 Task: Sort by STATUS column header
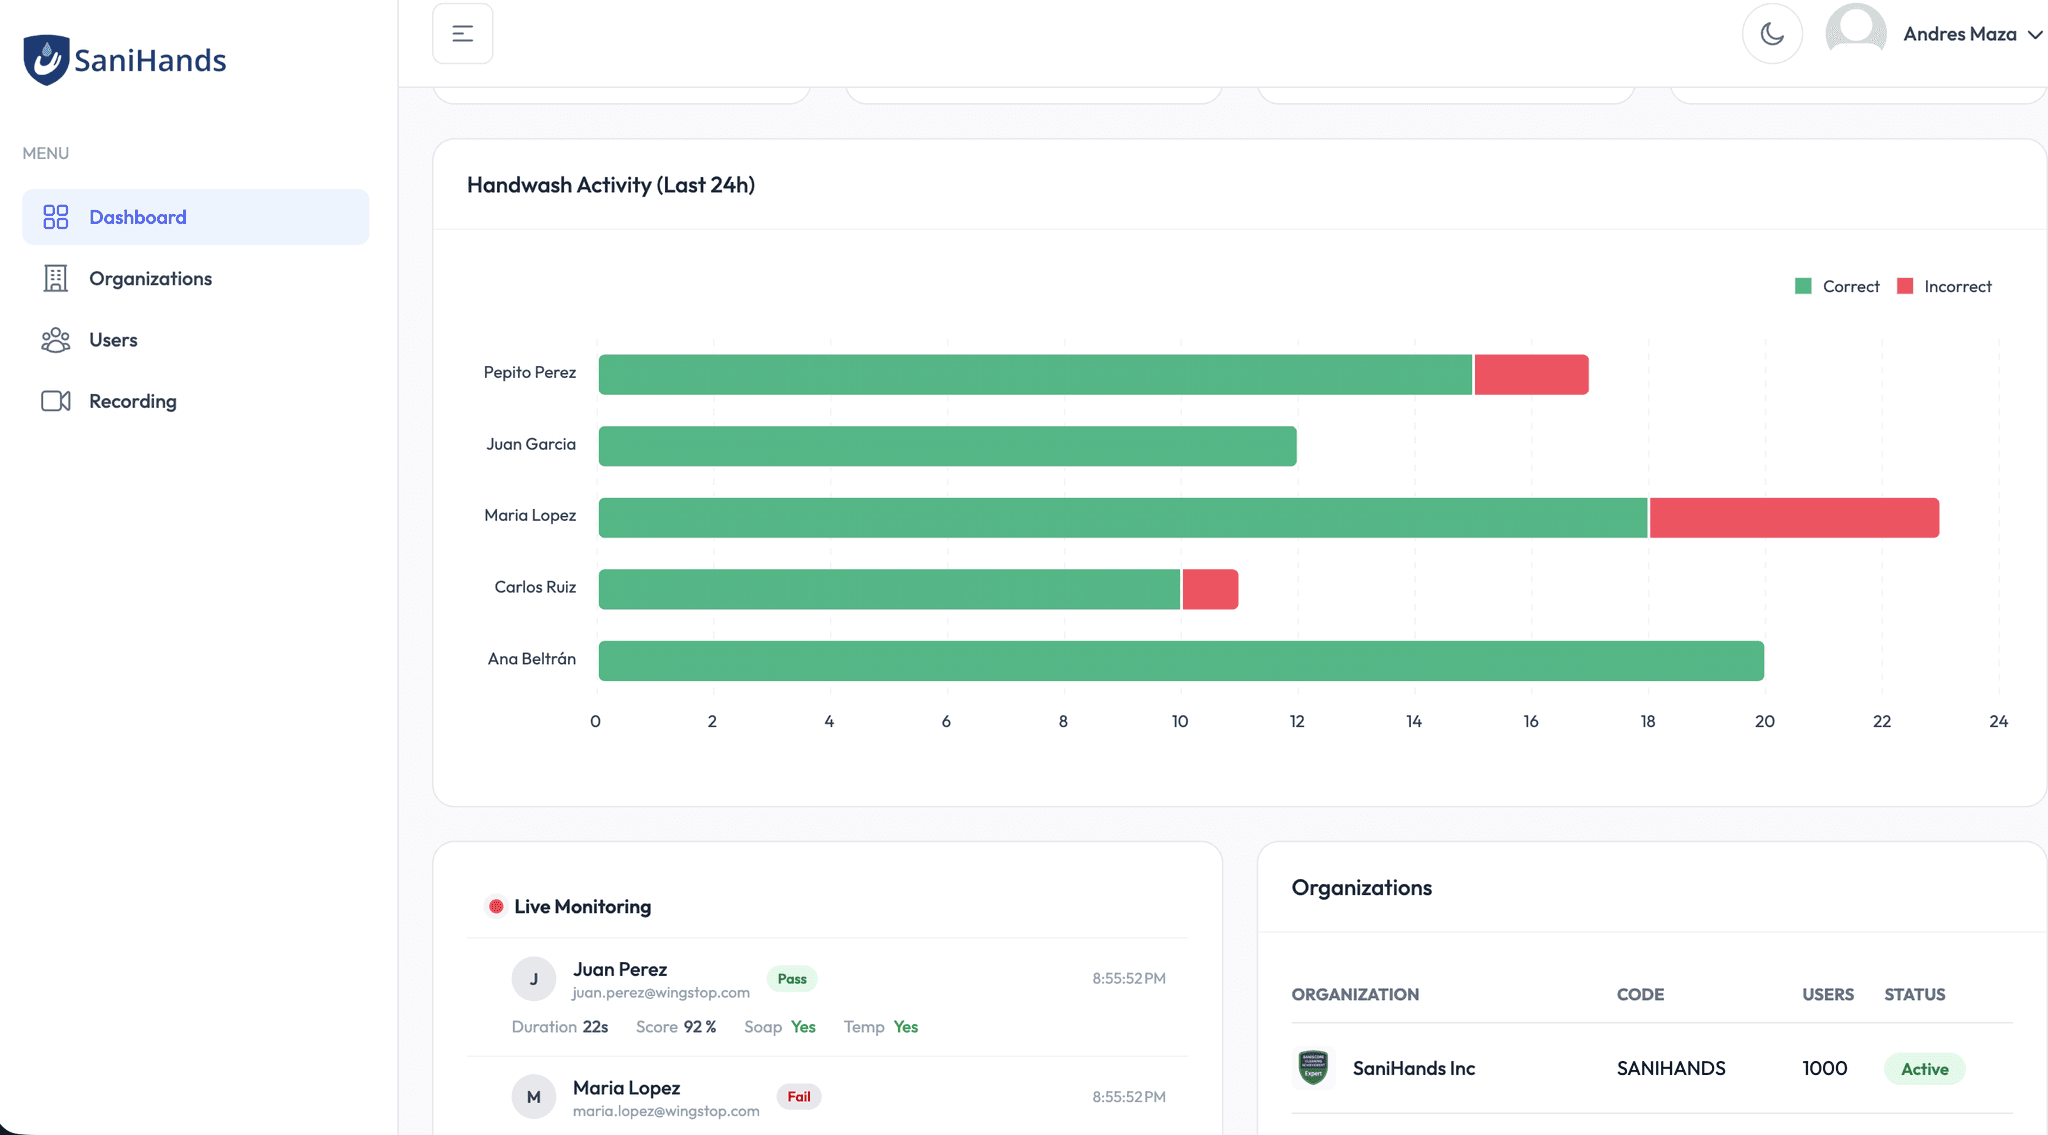click(1915, 994)
